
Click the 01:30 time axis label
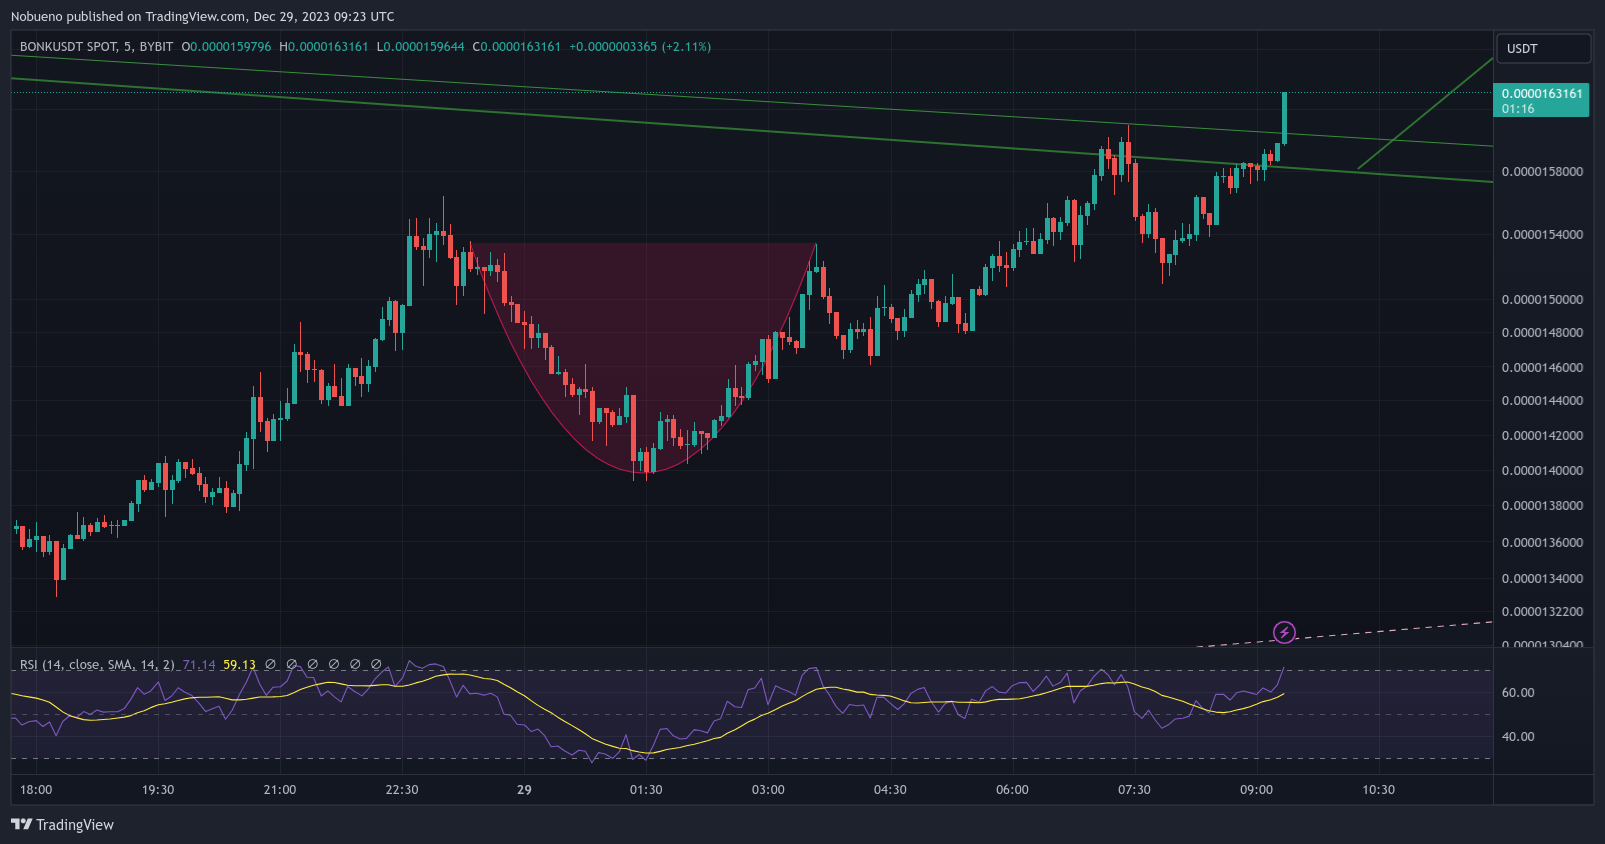646,790
